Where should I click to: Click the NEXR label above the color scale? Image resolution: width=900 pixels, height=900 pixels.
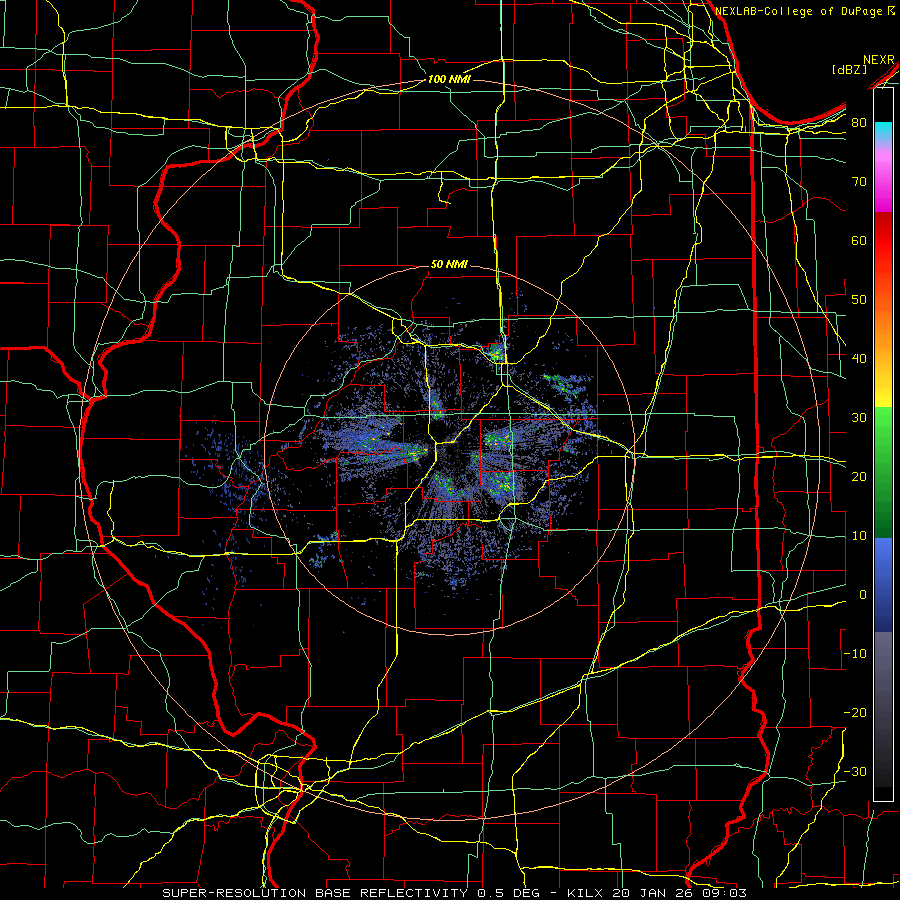[x=878, y=60]
